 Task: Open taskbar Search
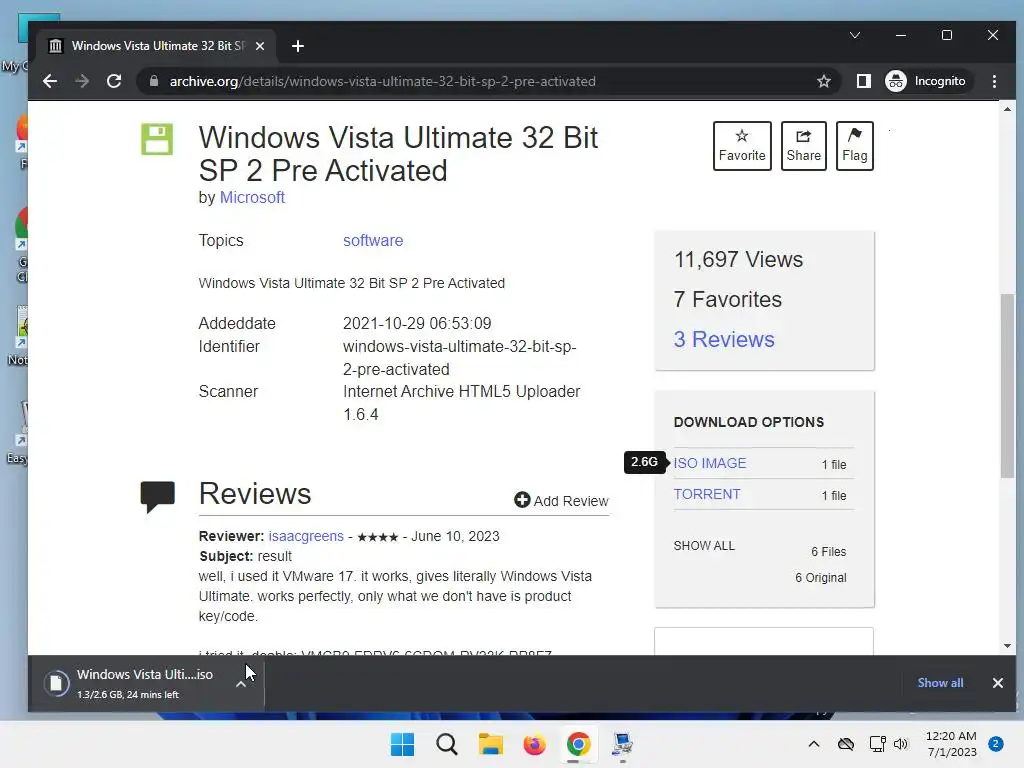point(447,744)
